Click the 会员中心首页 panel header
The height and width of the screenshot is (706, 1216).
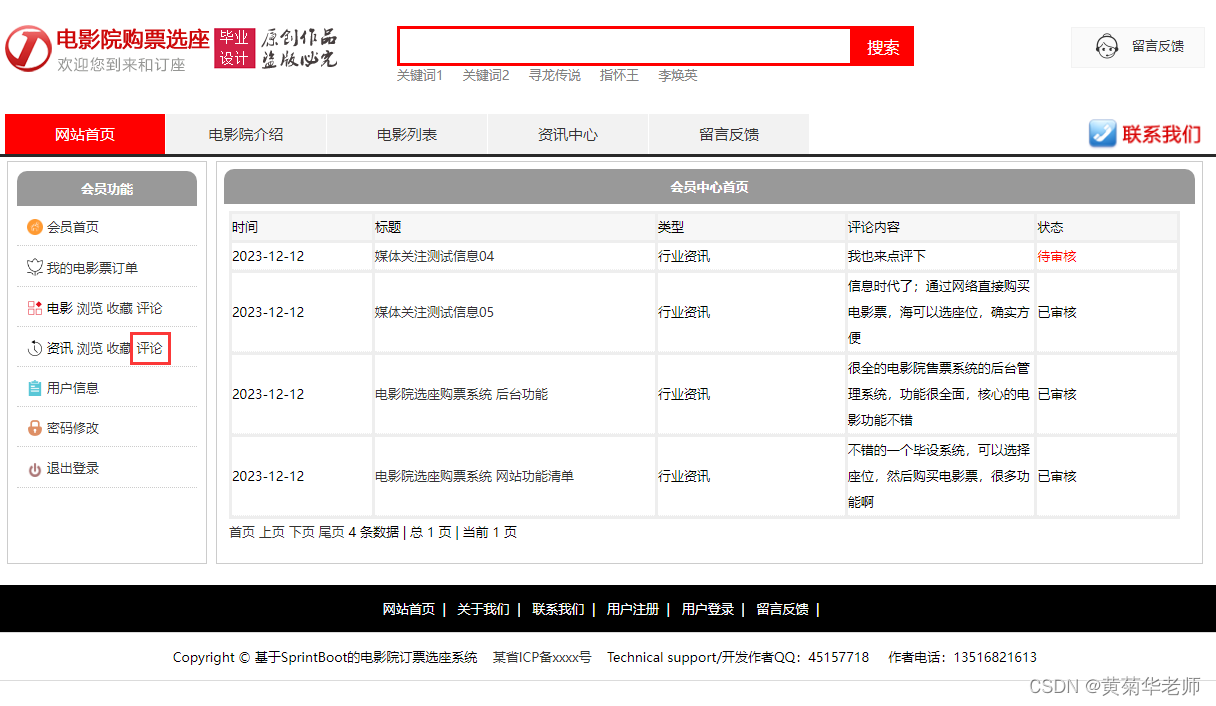pyautogui.click(x=709, y=187)
